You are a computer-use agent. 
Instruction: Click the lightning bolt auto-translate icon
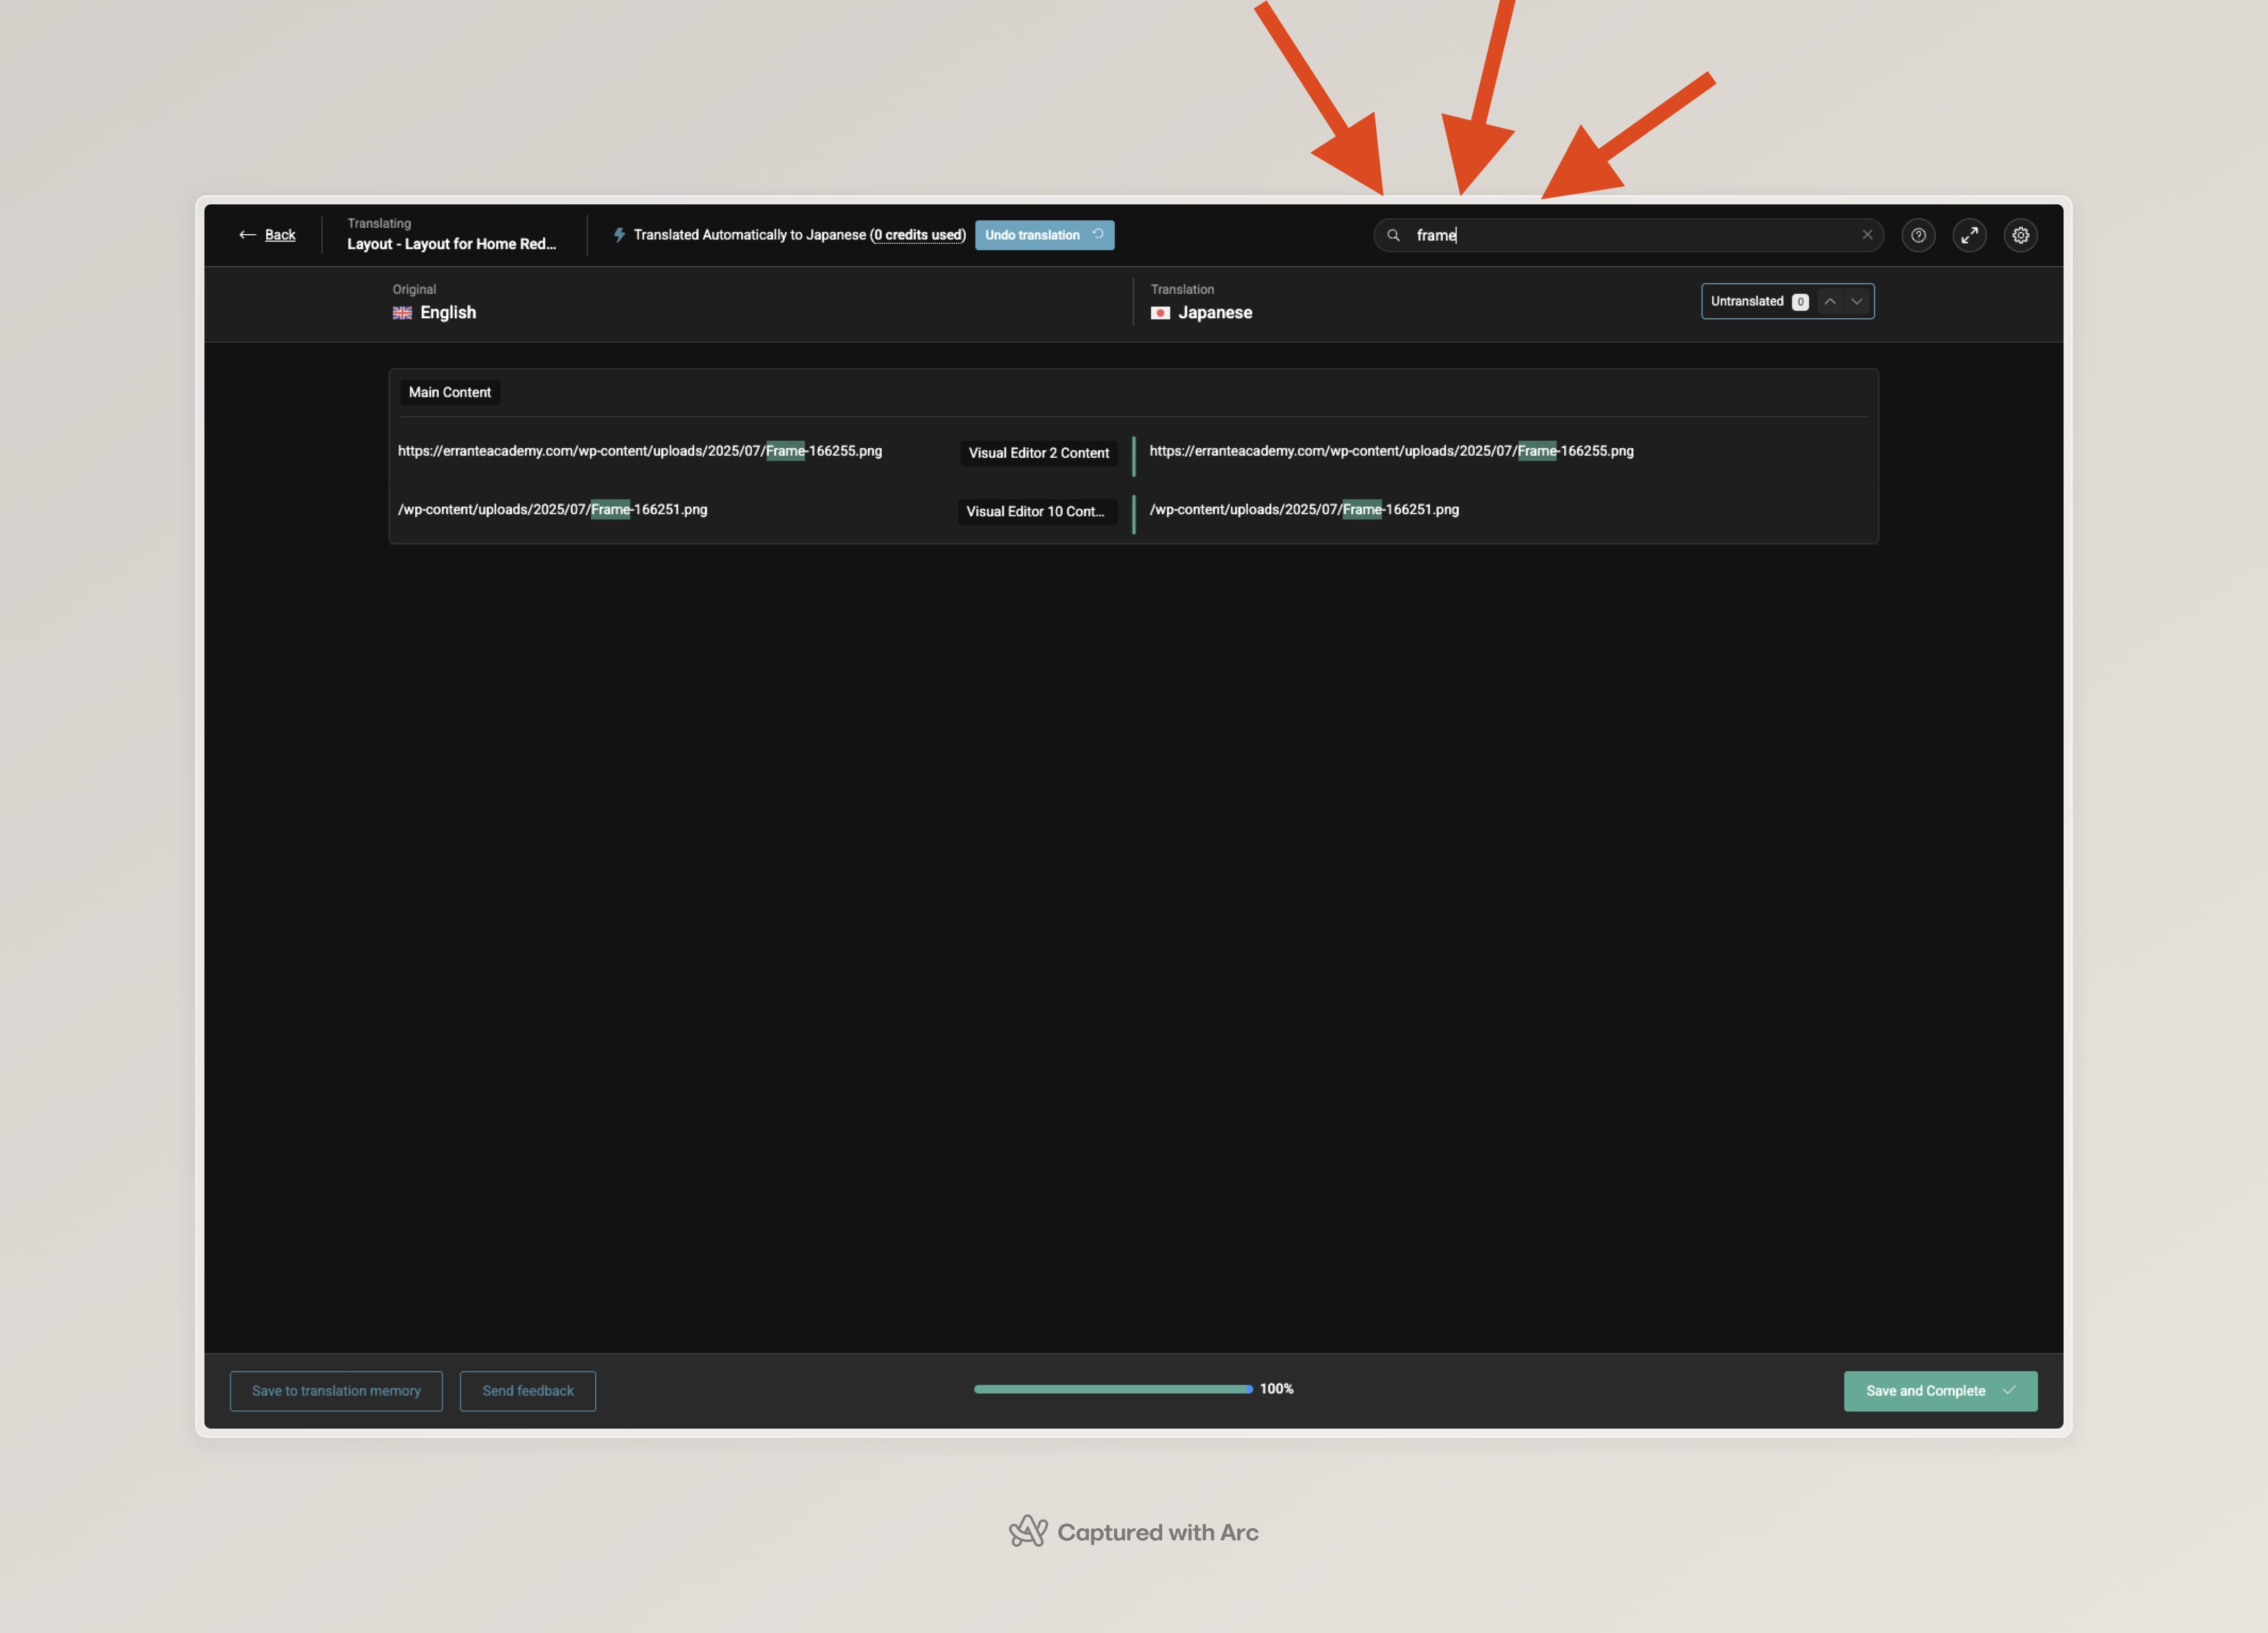pyautogui.click(x=619, y=235)
